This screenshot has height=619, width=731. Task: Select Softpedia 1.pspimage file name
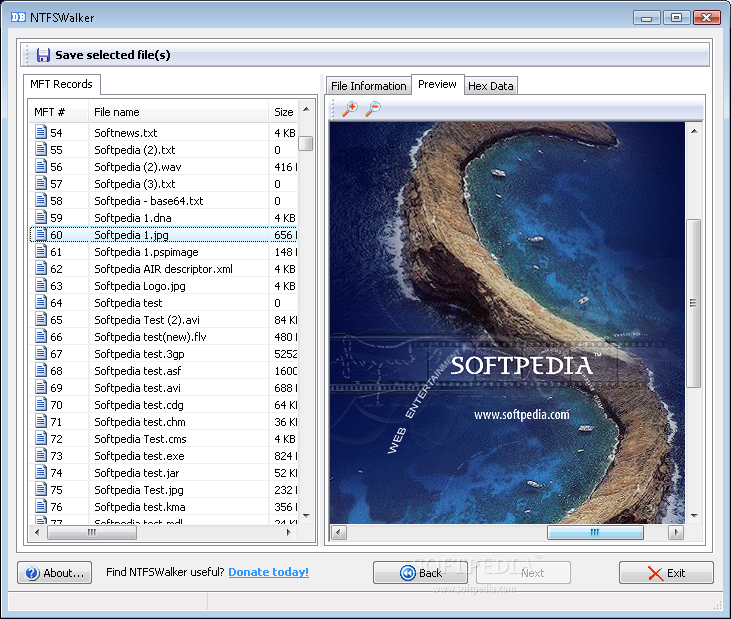tap(146, 252)
